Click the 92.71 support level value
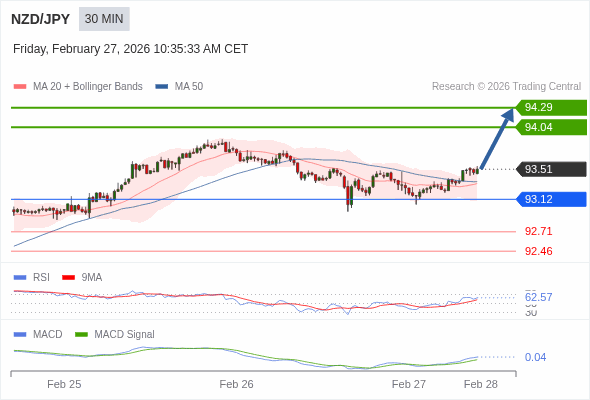Image resolution: width=590 pixels, height=400 pixels. tap(538, 231)
